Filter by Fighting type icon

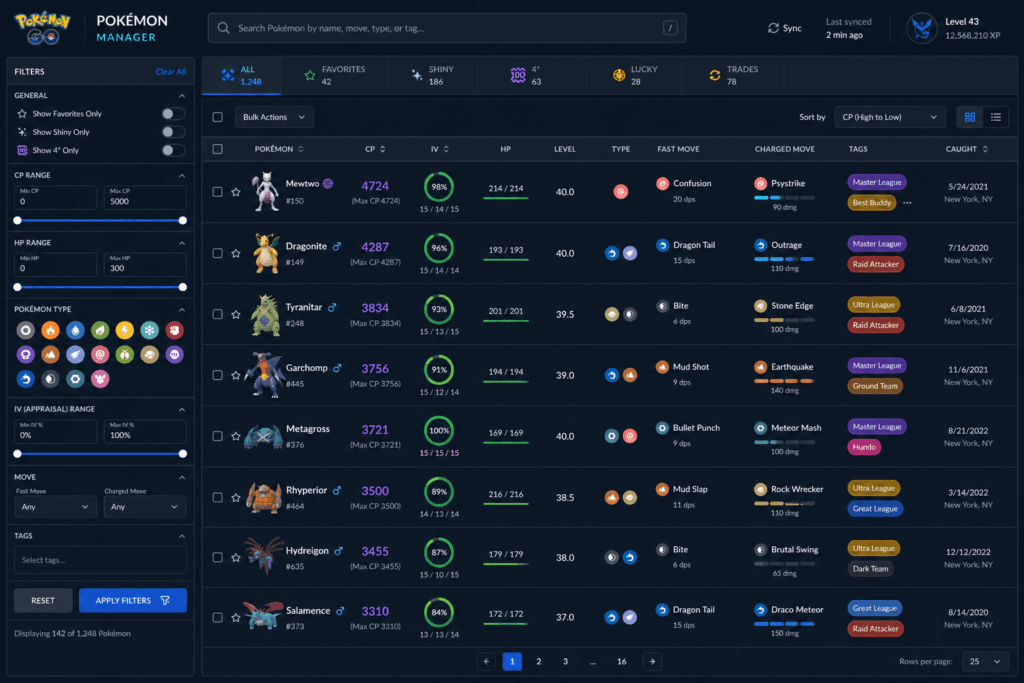coord(174,330)
